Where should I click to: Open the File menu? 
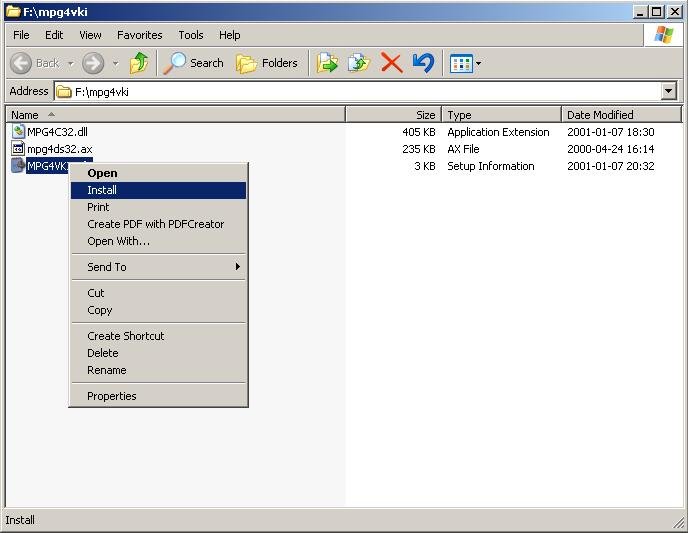(x=21, y=35)
